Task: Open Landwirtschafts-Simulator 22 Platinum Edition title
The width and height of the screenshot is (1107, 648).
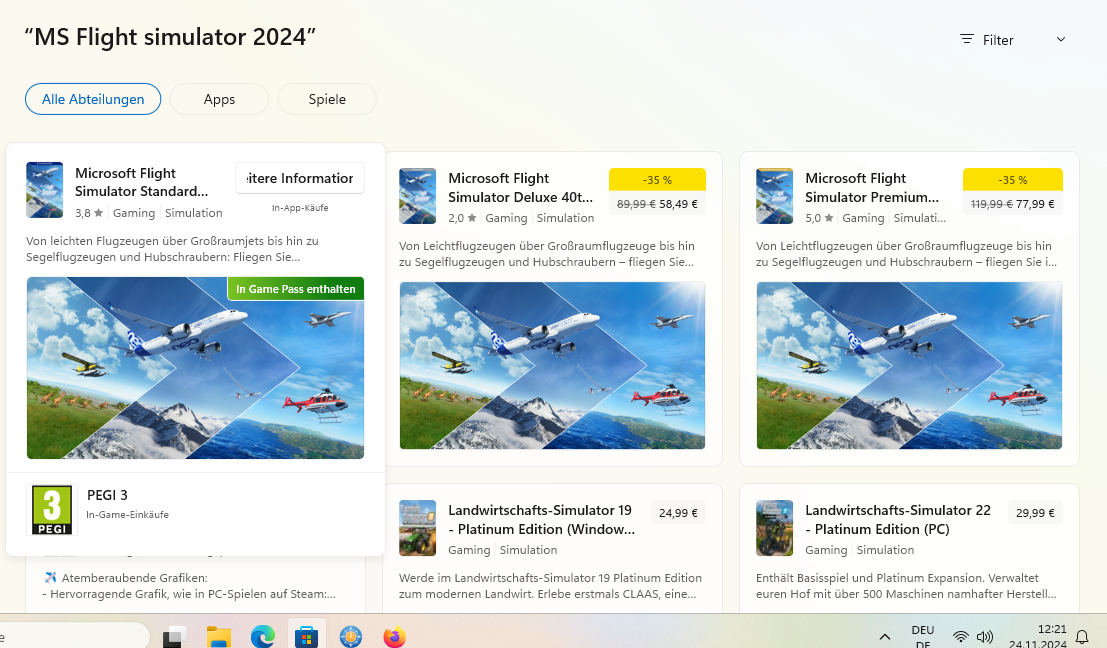Action: tap(898, 520)
